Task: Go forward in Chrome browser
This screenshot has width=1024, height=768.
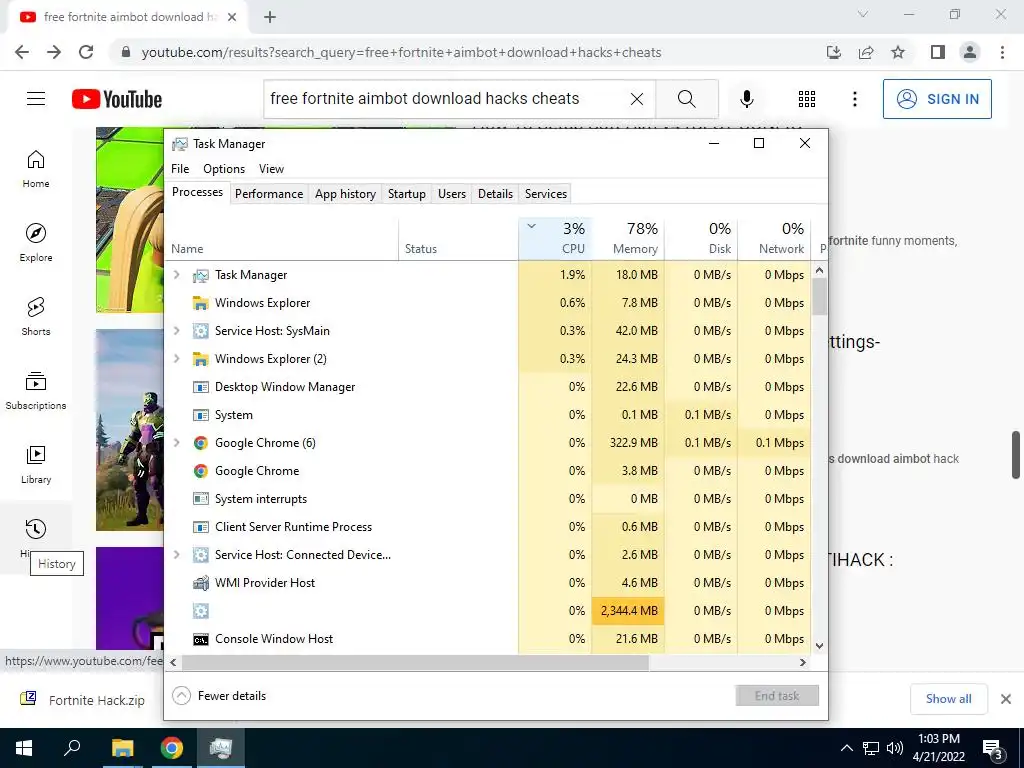Action: click(x=54, y=52)
